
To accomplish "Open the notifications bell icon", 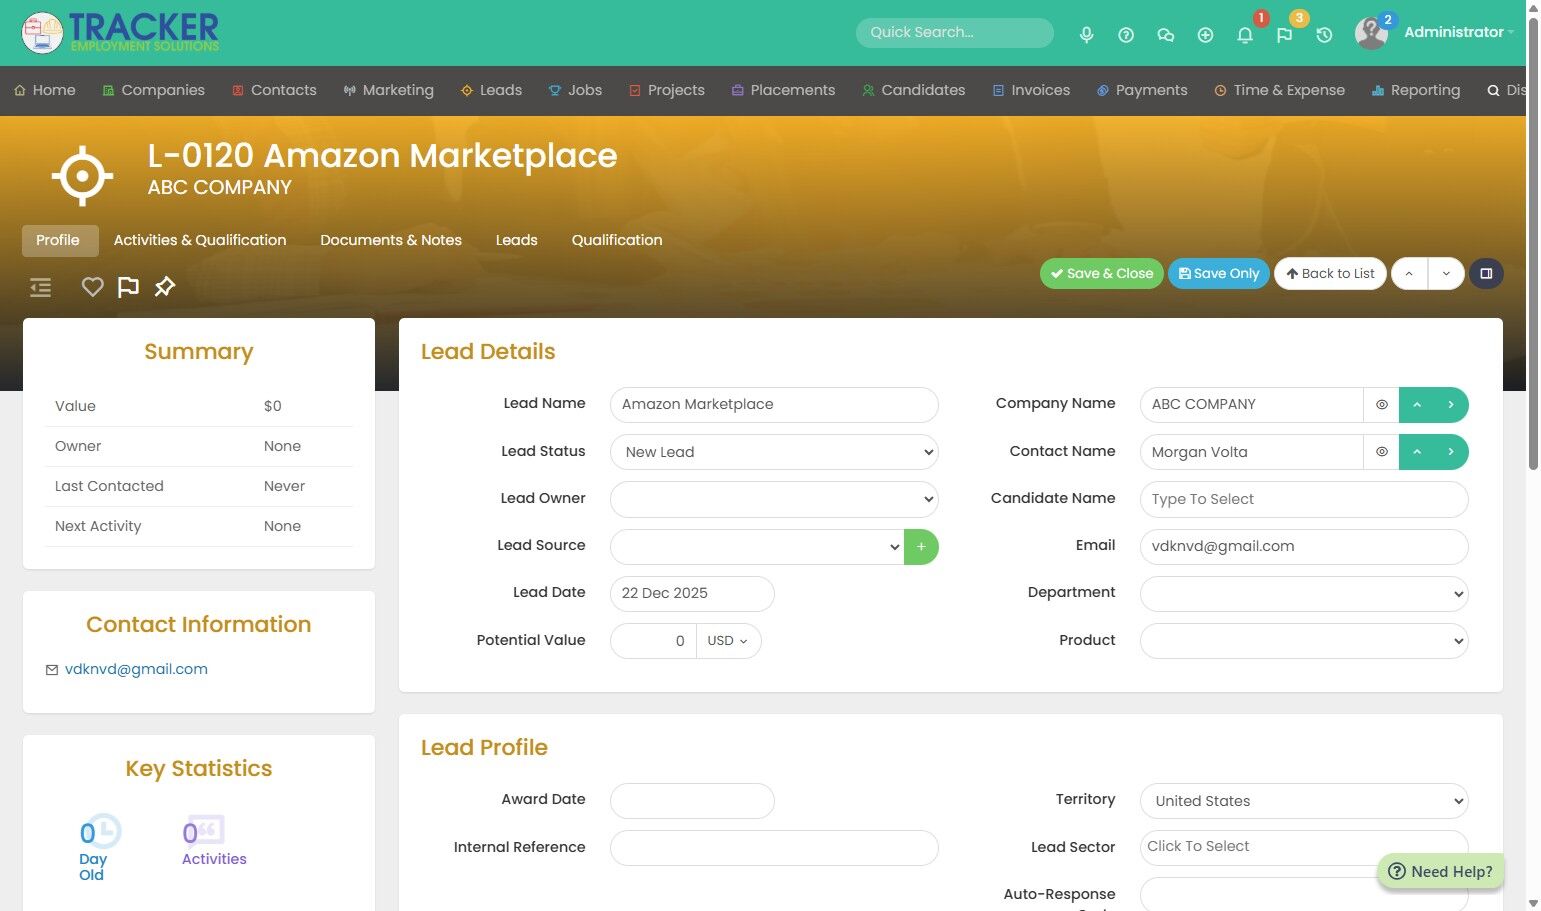I will click(1245, 35).
